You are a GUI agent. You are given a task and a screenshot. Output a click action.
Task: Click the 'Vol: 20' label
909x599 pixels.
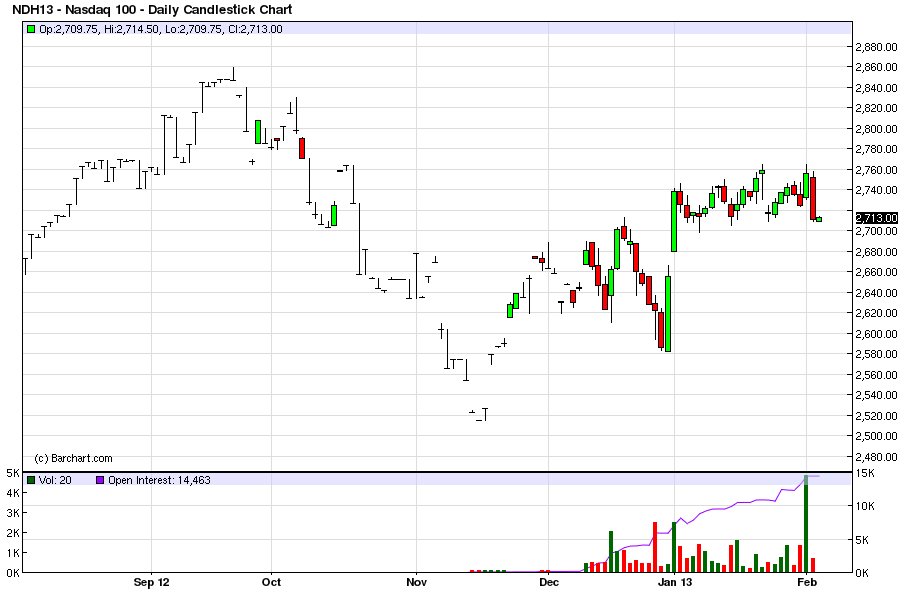55,480
